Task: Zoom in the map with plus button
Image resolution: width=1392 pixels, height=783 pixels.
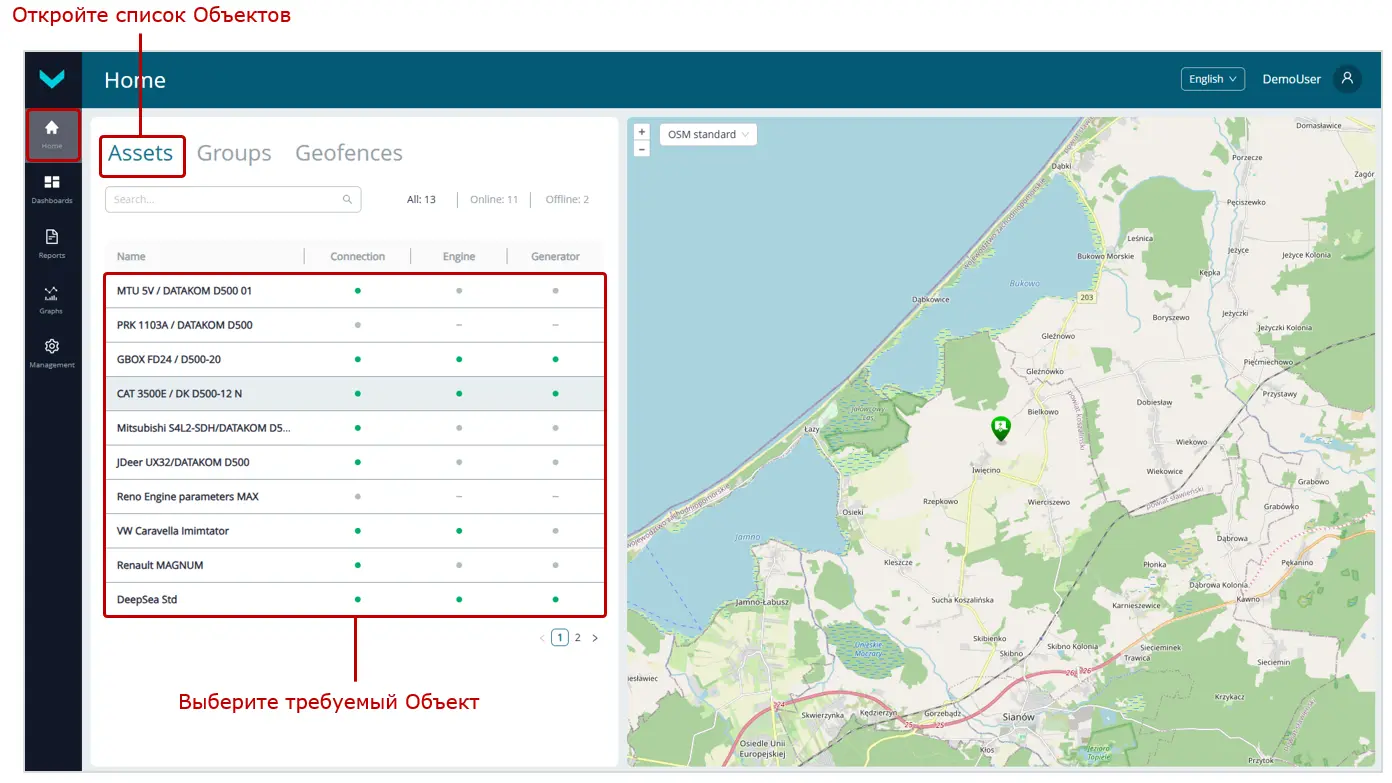Action: [642, 132]
